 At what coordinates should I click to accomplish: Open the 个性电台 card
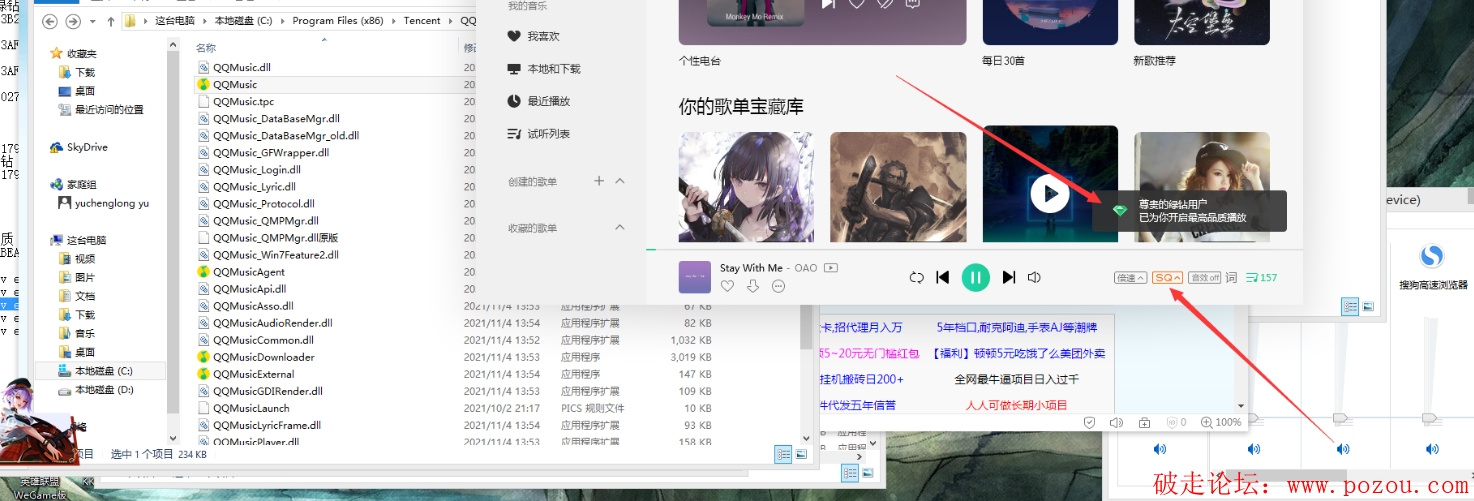[x=822, y=22]
